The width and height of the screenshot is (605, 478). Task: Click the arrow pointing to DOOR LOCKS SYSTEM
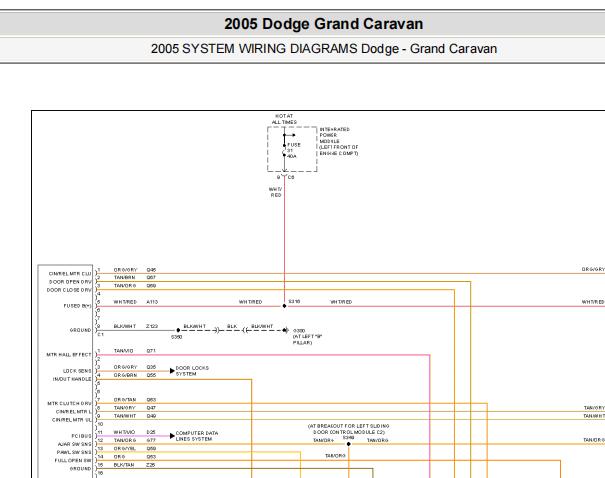172,371
